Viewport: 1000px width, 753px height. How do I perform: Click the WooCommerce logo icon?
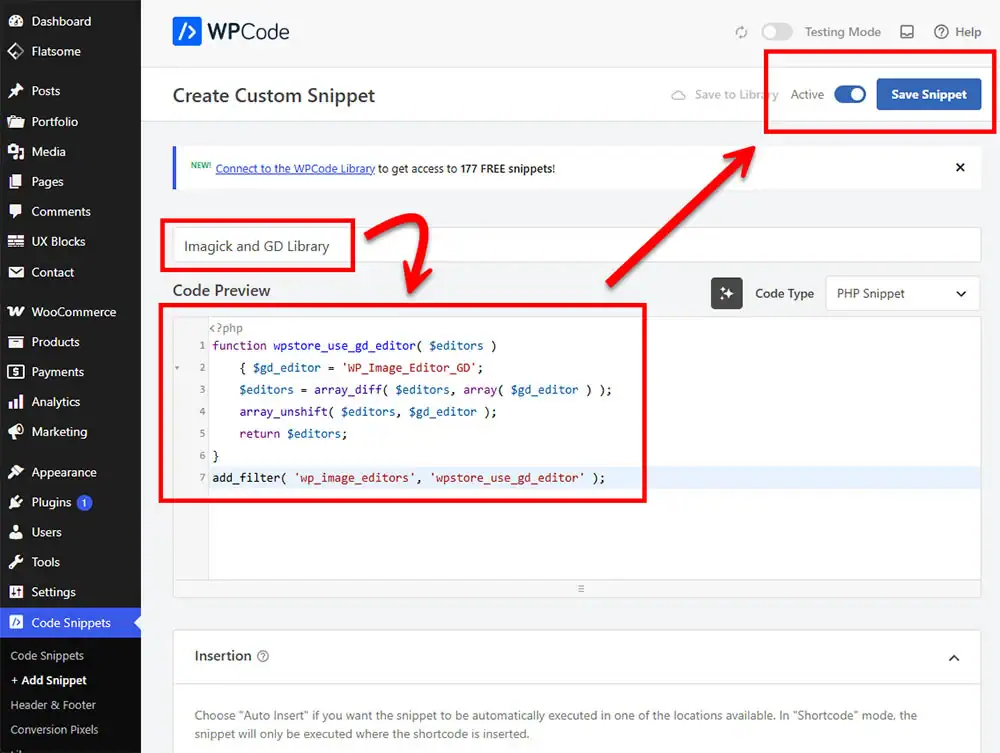tap(16, 312)
